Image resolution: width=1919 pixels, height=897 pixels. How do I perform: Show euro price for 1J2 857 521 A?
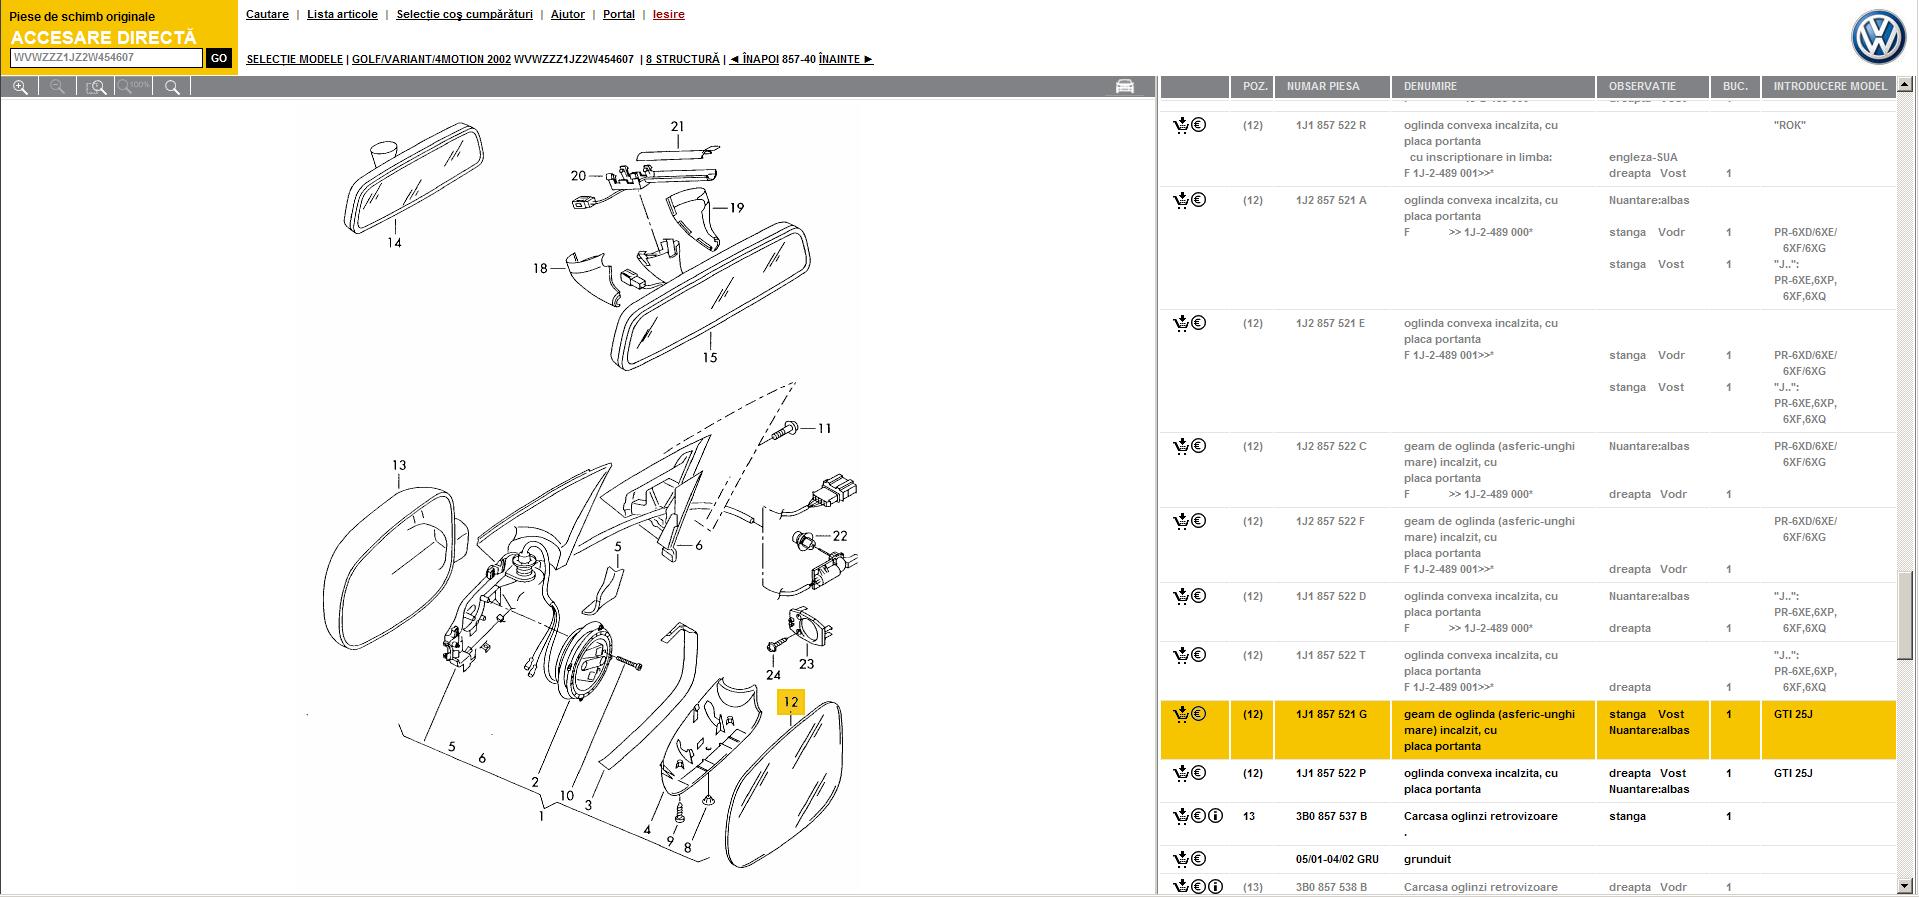(1199, 200)
